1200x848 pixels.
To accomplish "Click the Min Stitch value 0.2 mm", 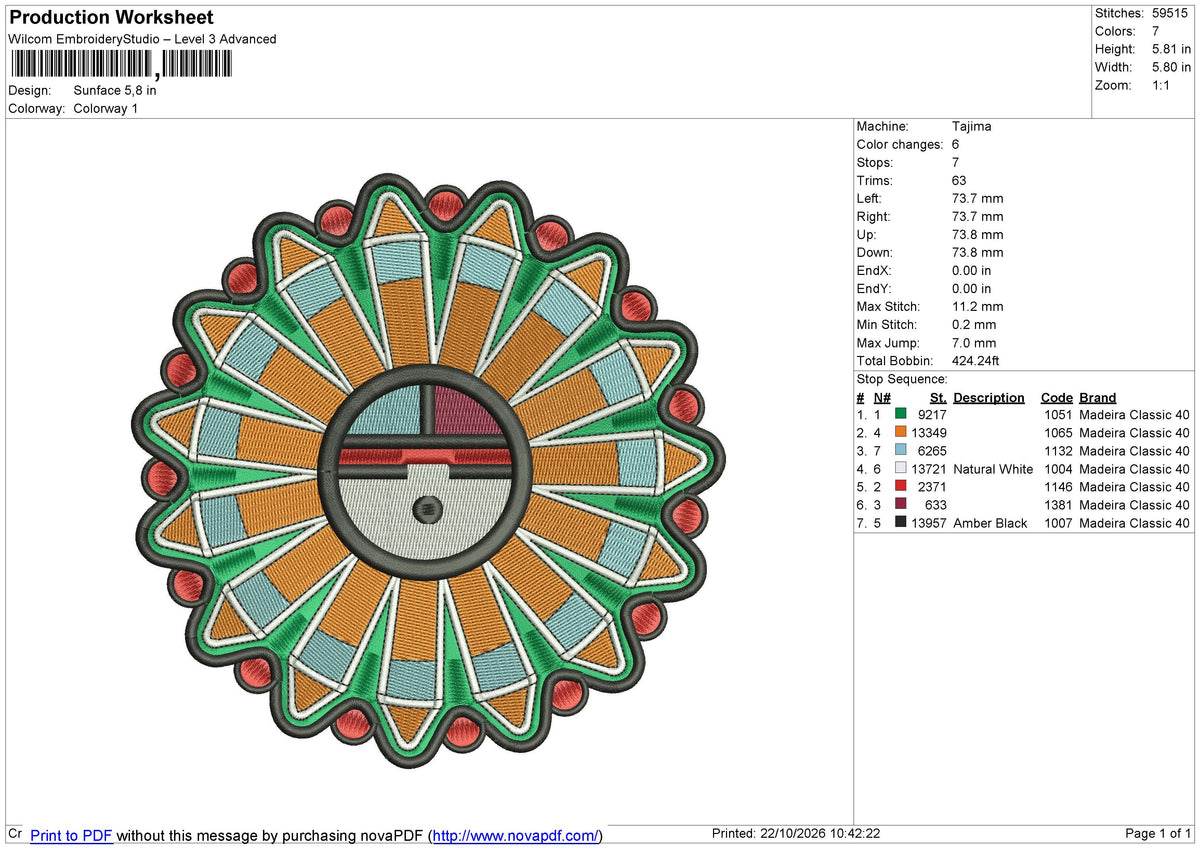I will (974, 325).
